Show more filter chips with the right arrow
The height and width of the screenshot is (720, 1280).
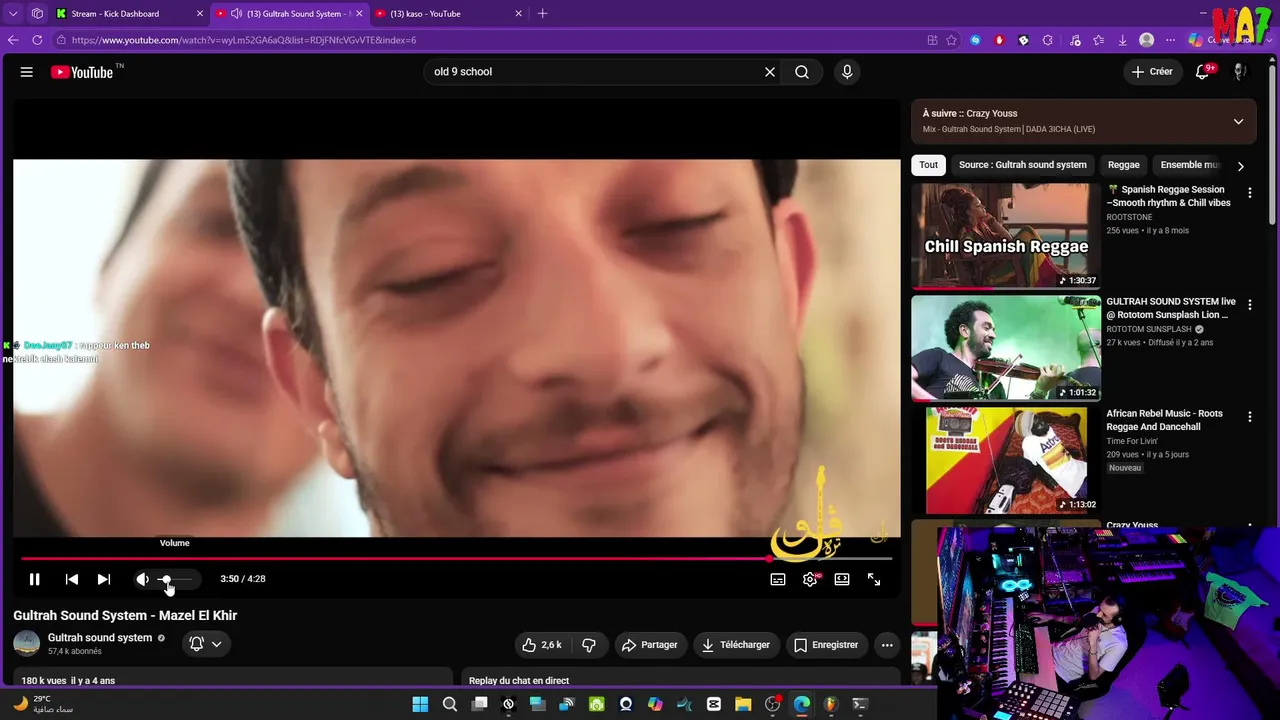(1240, 166)
